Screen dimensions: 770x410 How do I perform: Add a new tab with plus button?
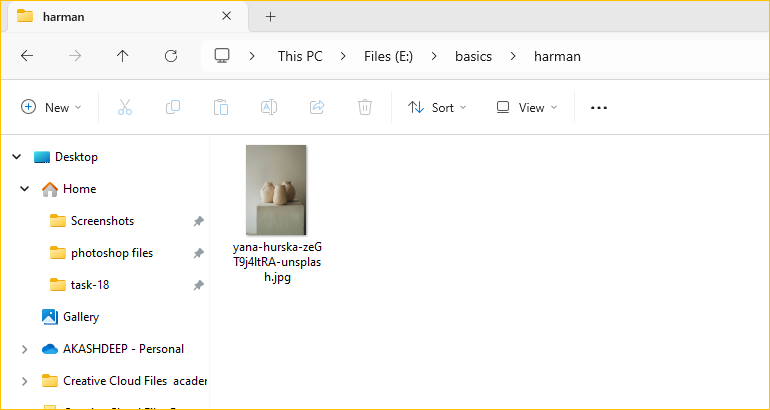tap(270, 16)
